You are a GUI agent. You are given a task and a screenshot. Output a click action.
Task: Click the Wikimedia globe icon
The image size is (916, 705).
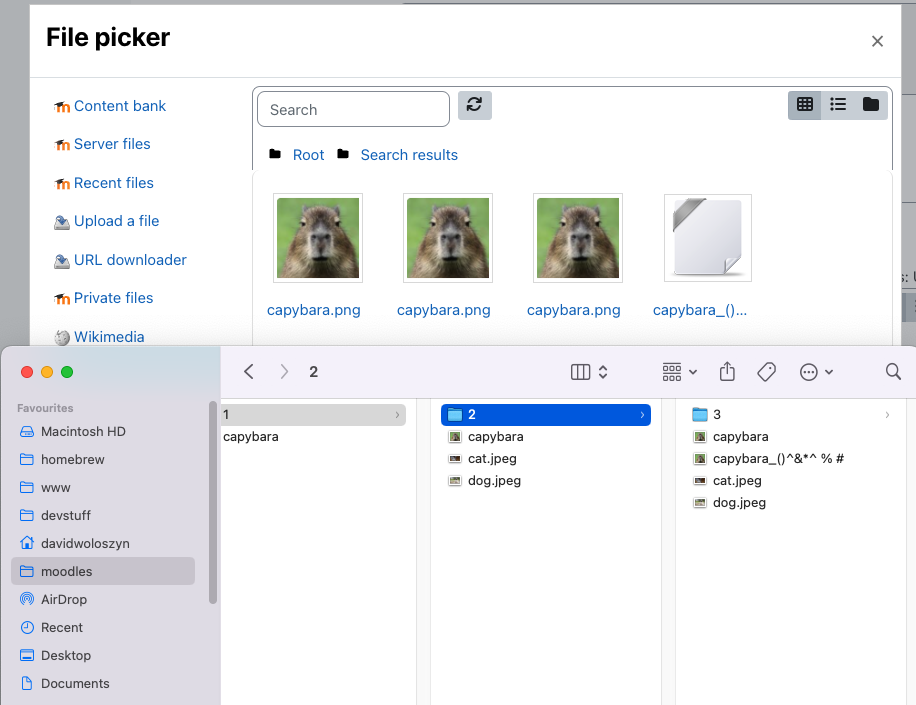click(62, 338)
